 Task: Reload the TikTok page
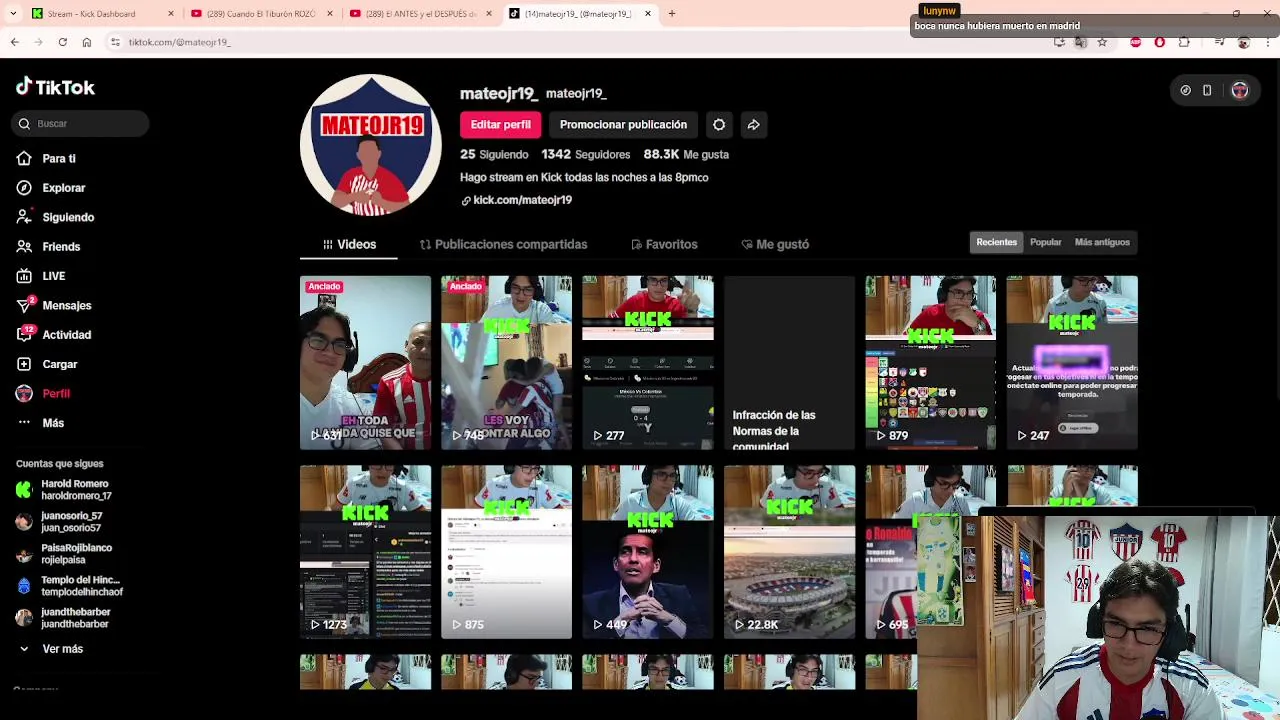tap(62, 42)
